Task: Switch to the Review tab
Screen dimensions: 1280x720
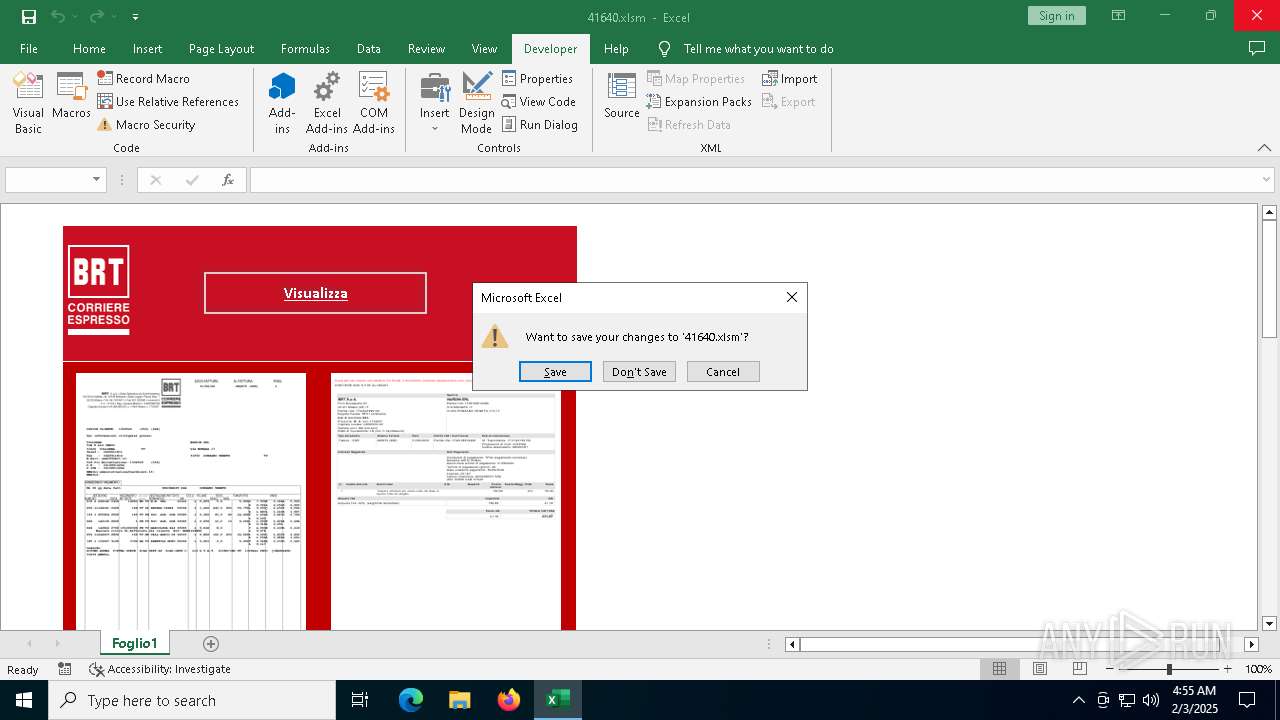Action: (426, 48)
